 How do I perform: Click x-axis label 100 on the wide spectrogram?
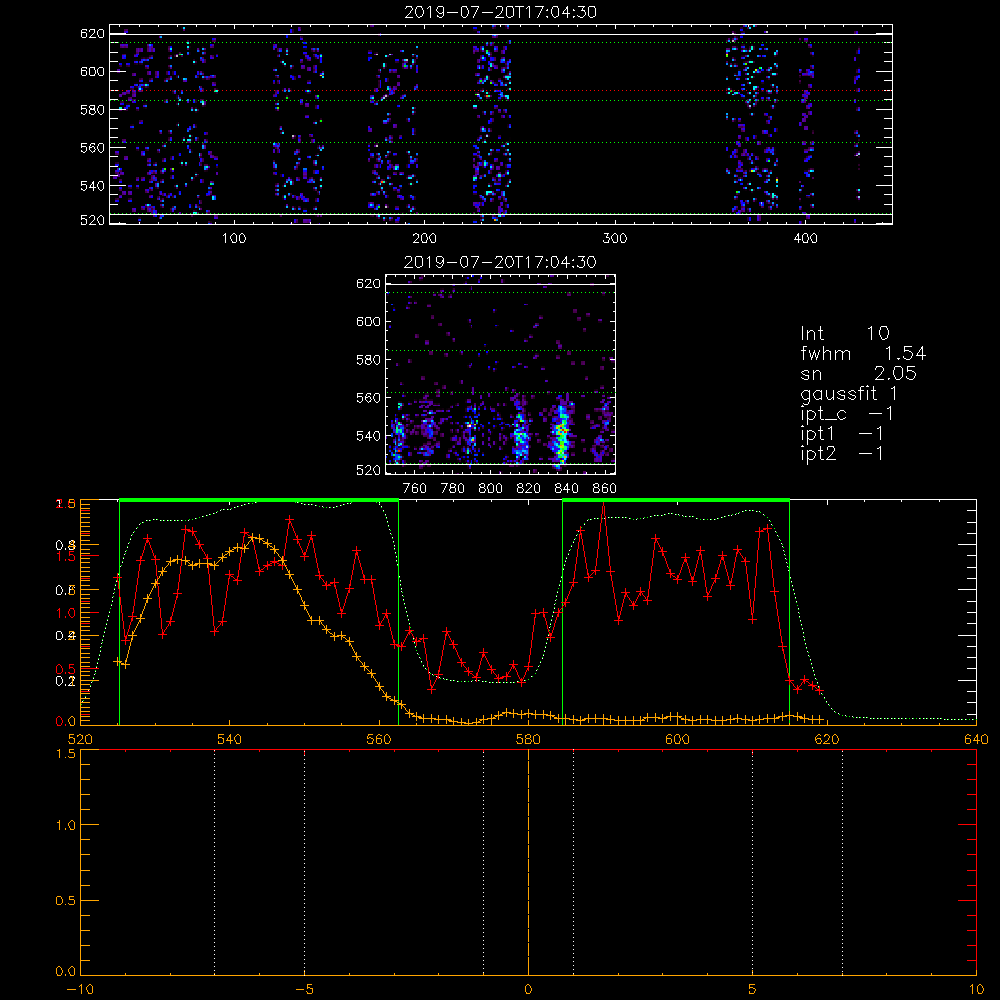[234, 239]
